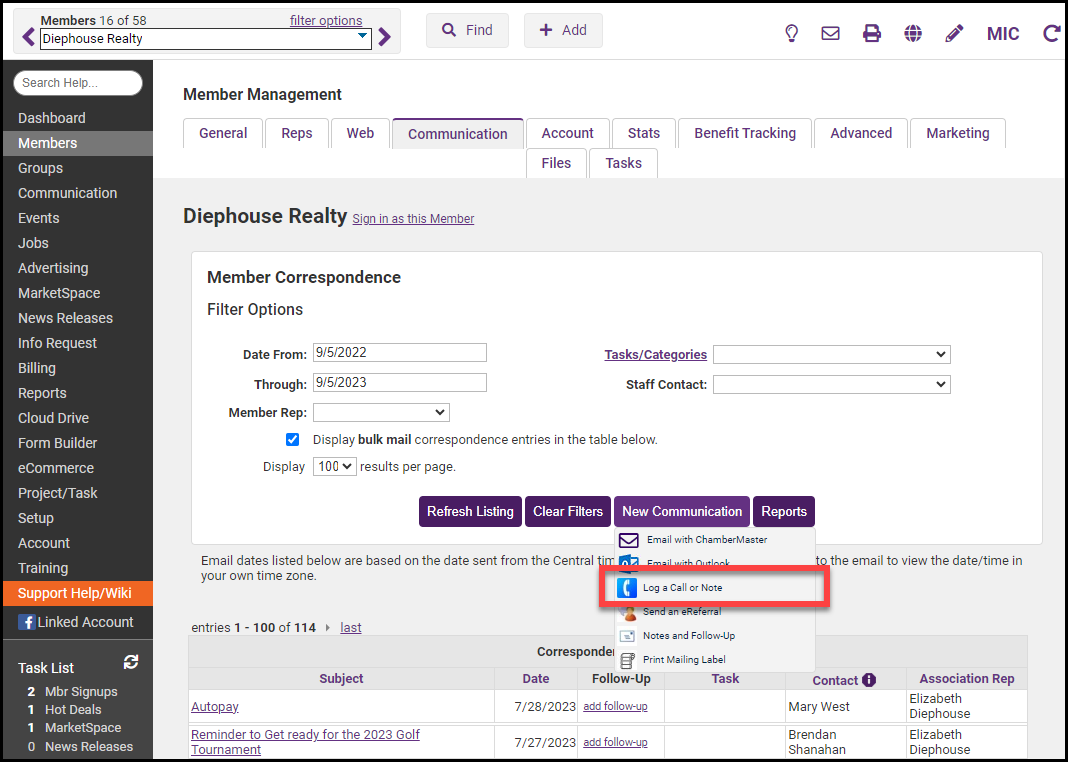Refresh the Task List with sync icon
This screenshot has width=1068, height=762.
(130, 662)
